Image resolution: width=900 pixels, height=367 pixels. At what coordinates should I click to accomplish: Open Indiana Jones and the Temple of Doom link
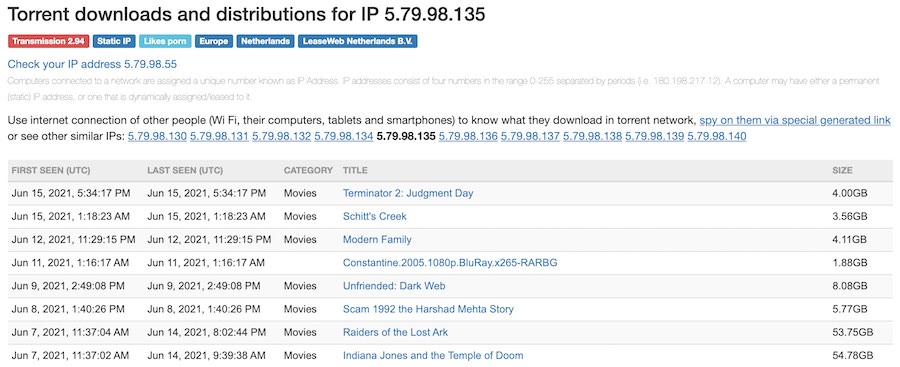(x=433, y=356)
